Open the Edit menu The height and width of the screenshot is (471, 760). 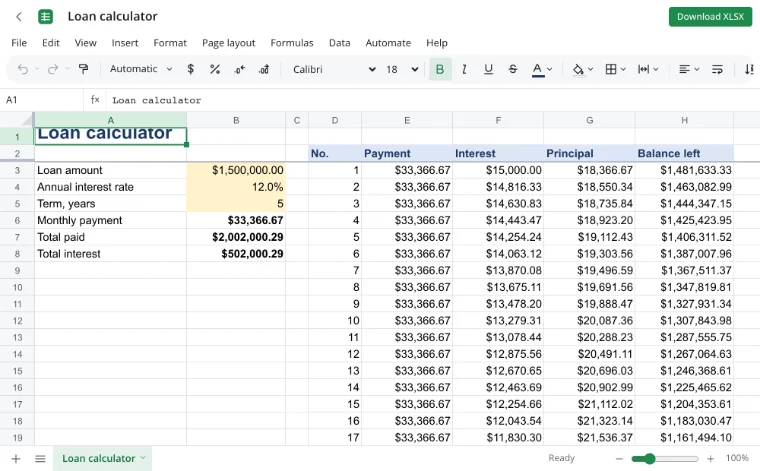(x=50, y=43)
